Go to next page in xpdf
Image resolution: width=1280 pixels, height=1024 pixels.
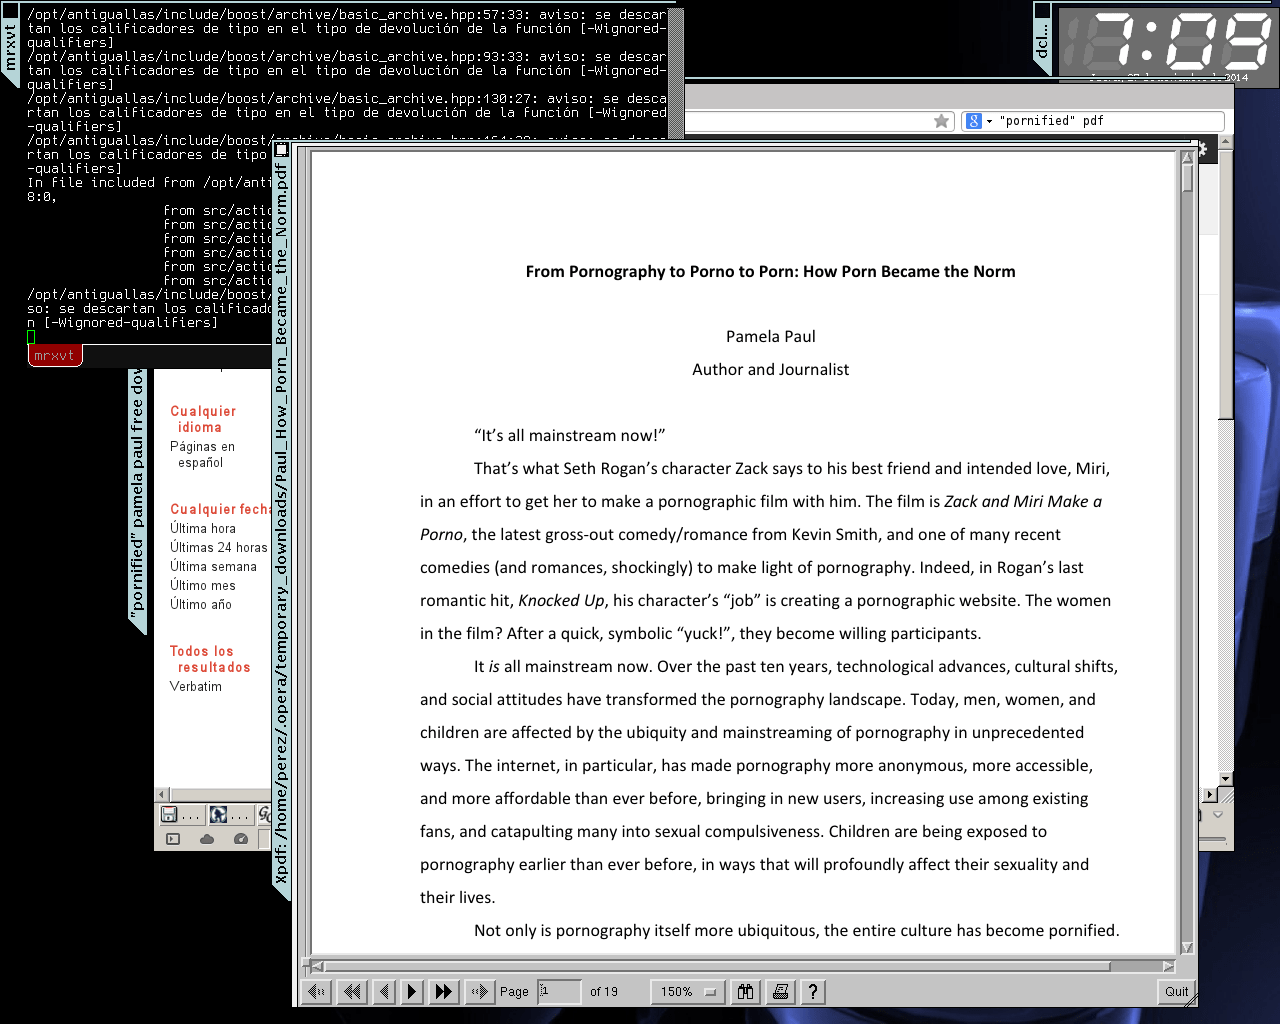point(412,992)
